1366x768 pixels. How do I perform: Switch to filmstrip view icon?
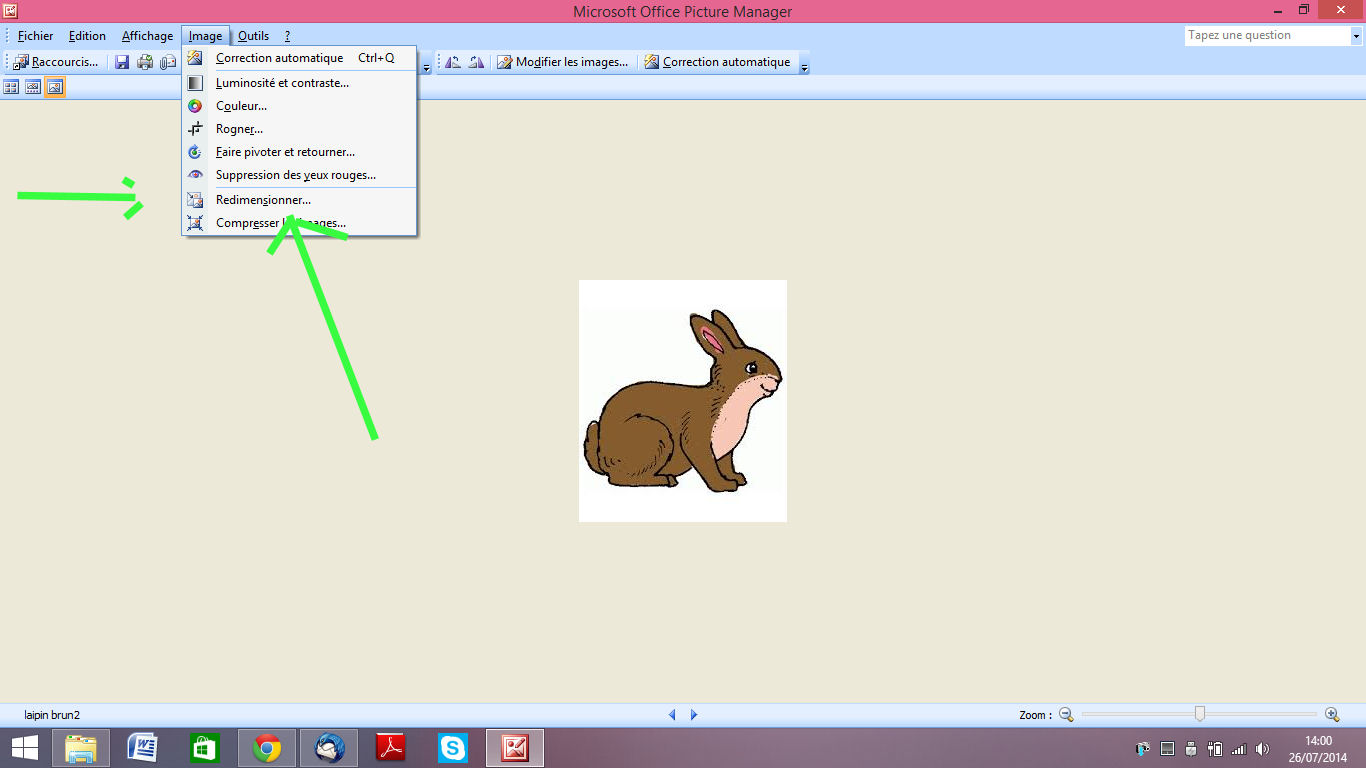point(33,87)
